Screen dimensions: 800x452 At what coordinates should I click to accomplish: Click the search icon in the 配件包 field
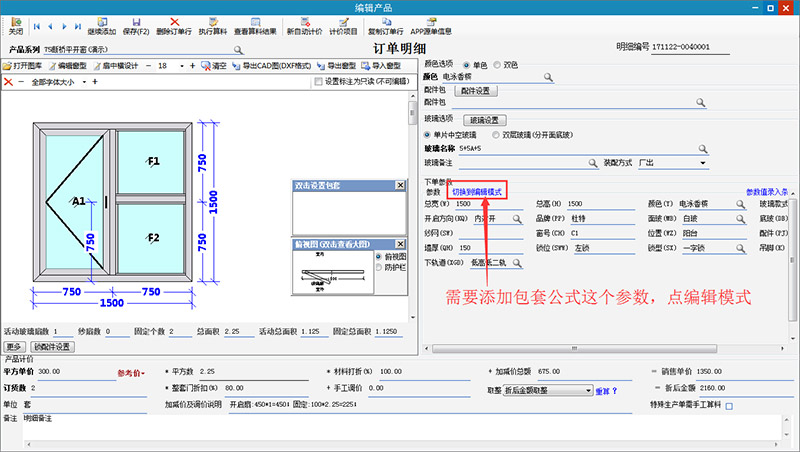pyautogui.click(x=701, y=103)
